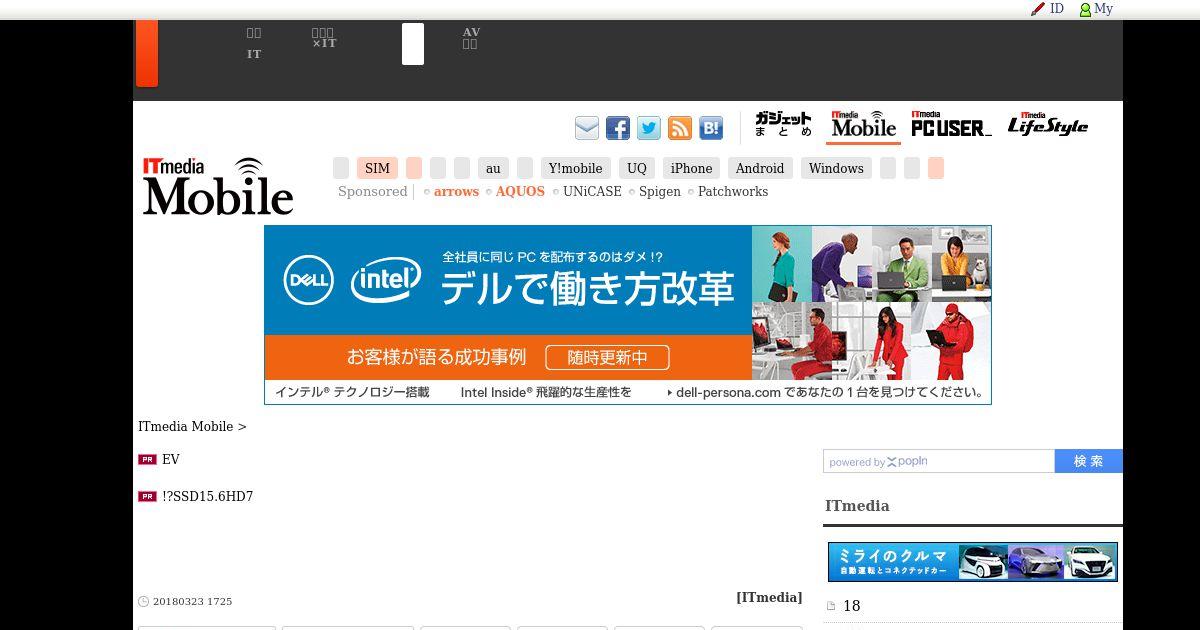1200x630 pixels.
Task: Click the PR badge beside EV
Action: click(147, 459)
